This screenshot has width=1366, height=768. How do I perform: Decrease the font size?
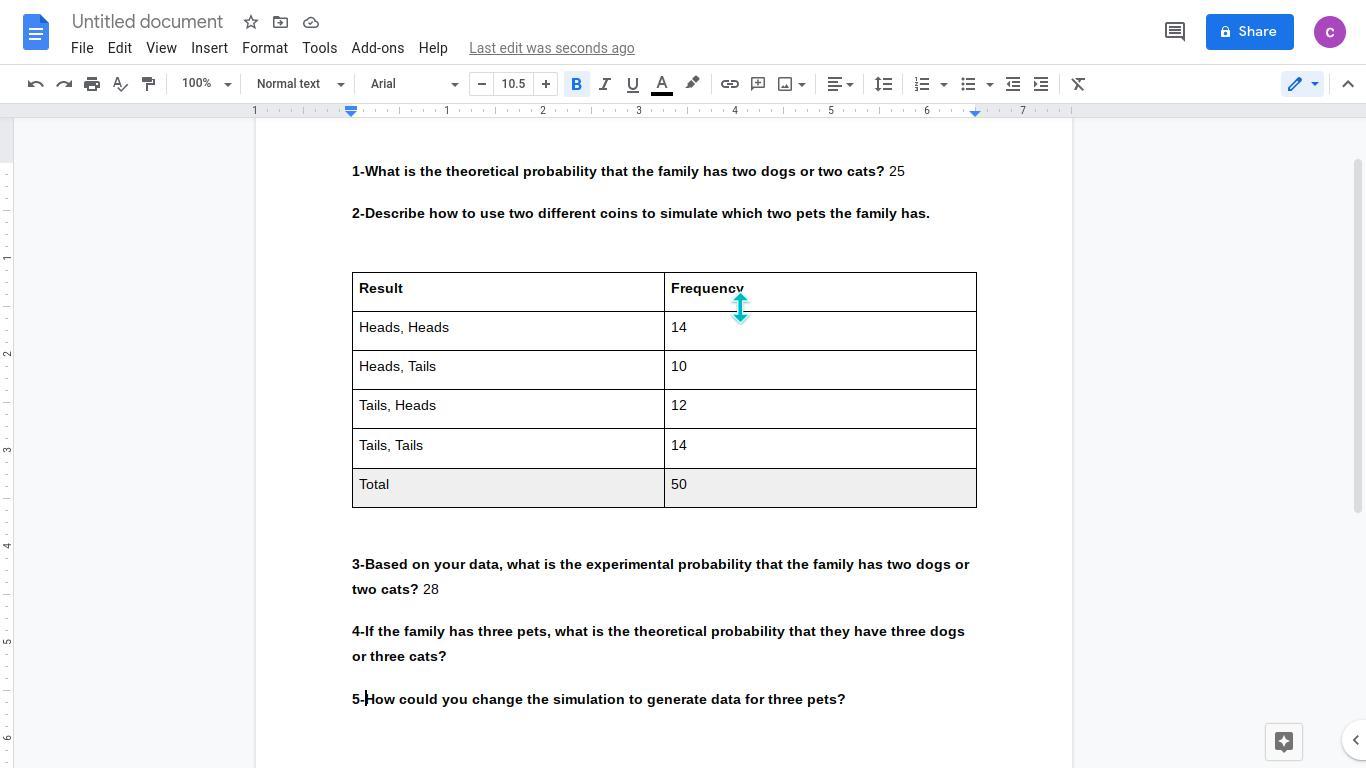pos(482,84)
